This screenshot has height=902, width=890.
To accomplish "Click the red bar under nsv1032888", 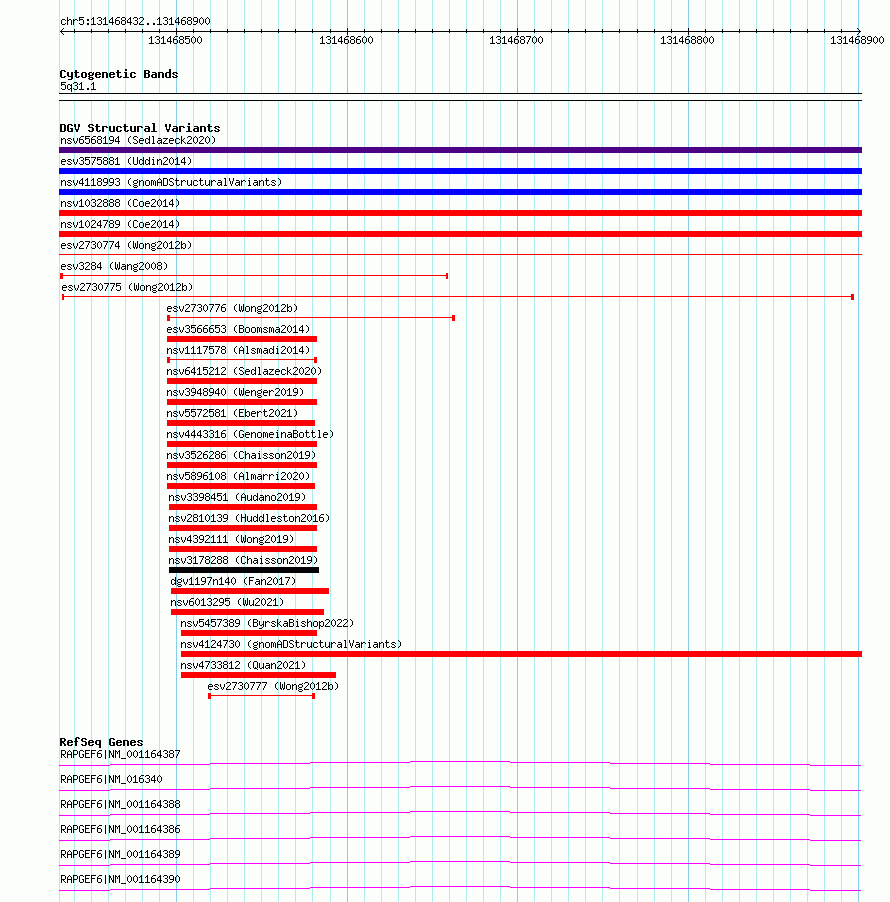I will pos(460,213).
